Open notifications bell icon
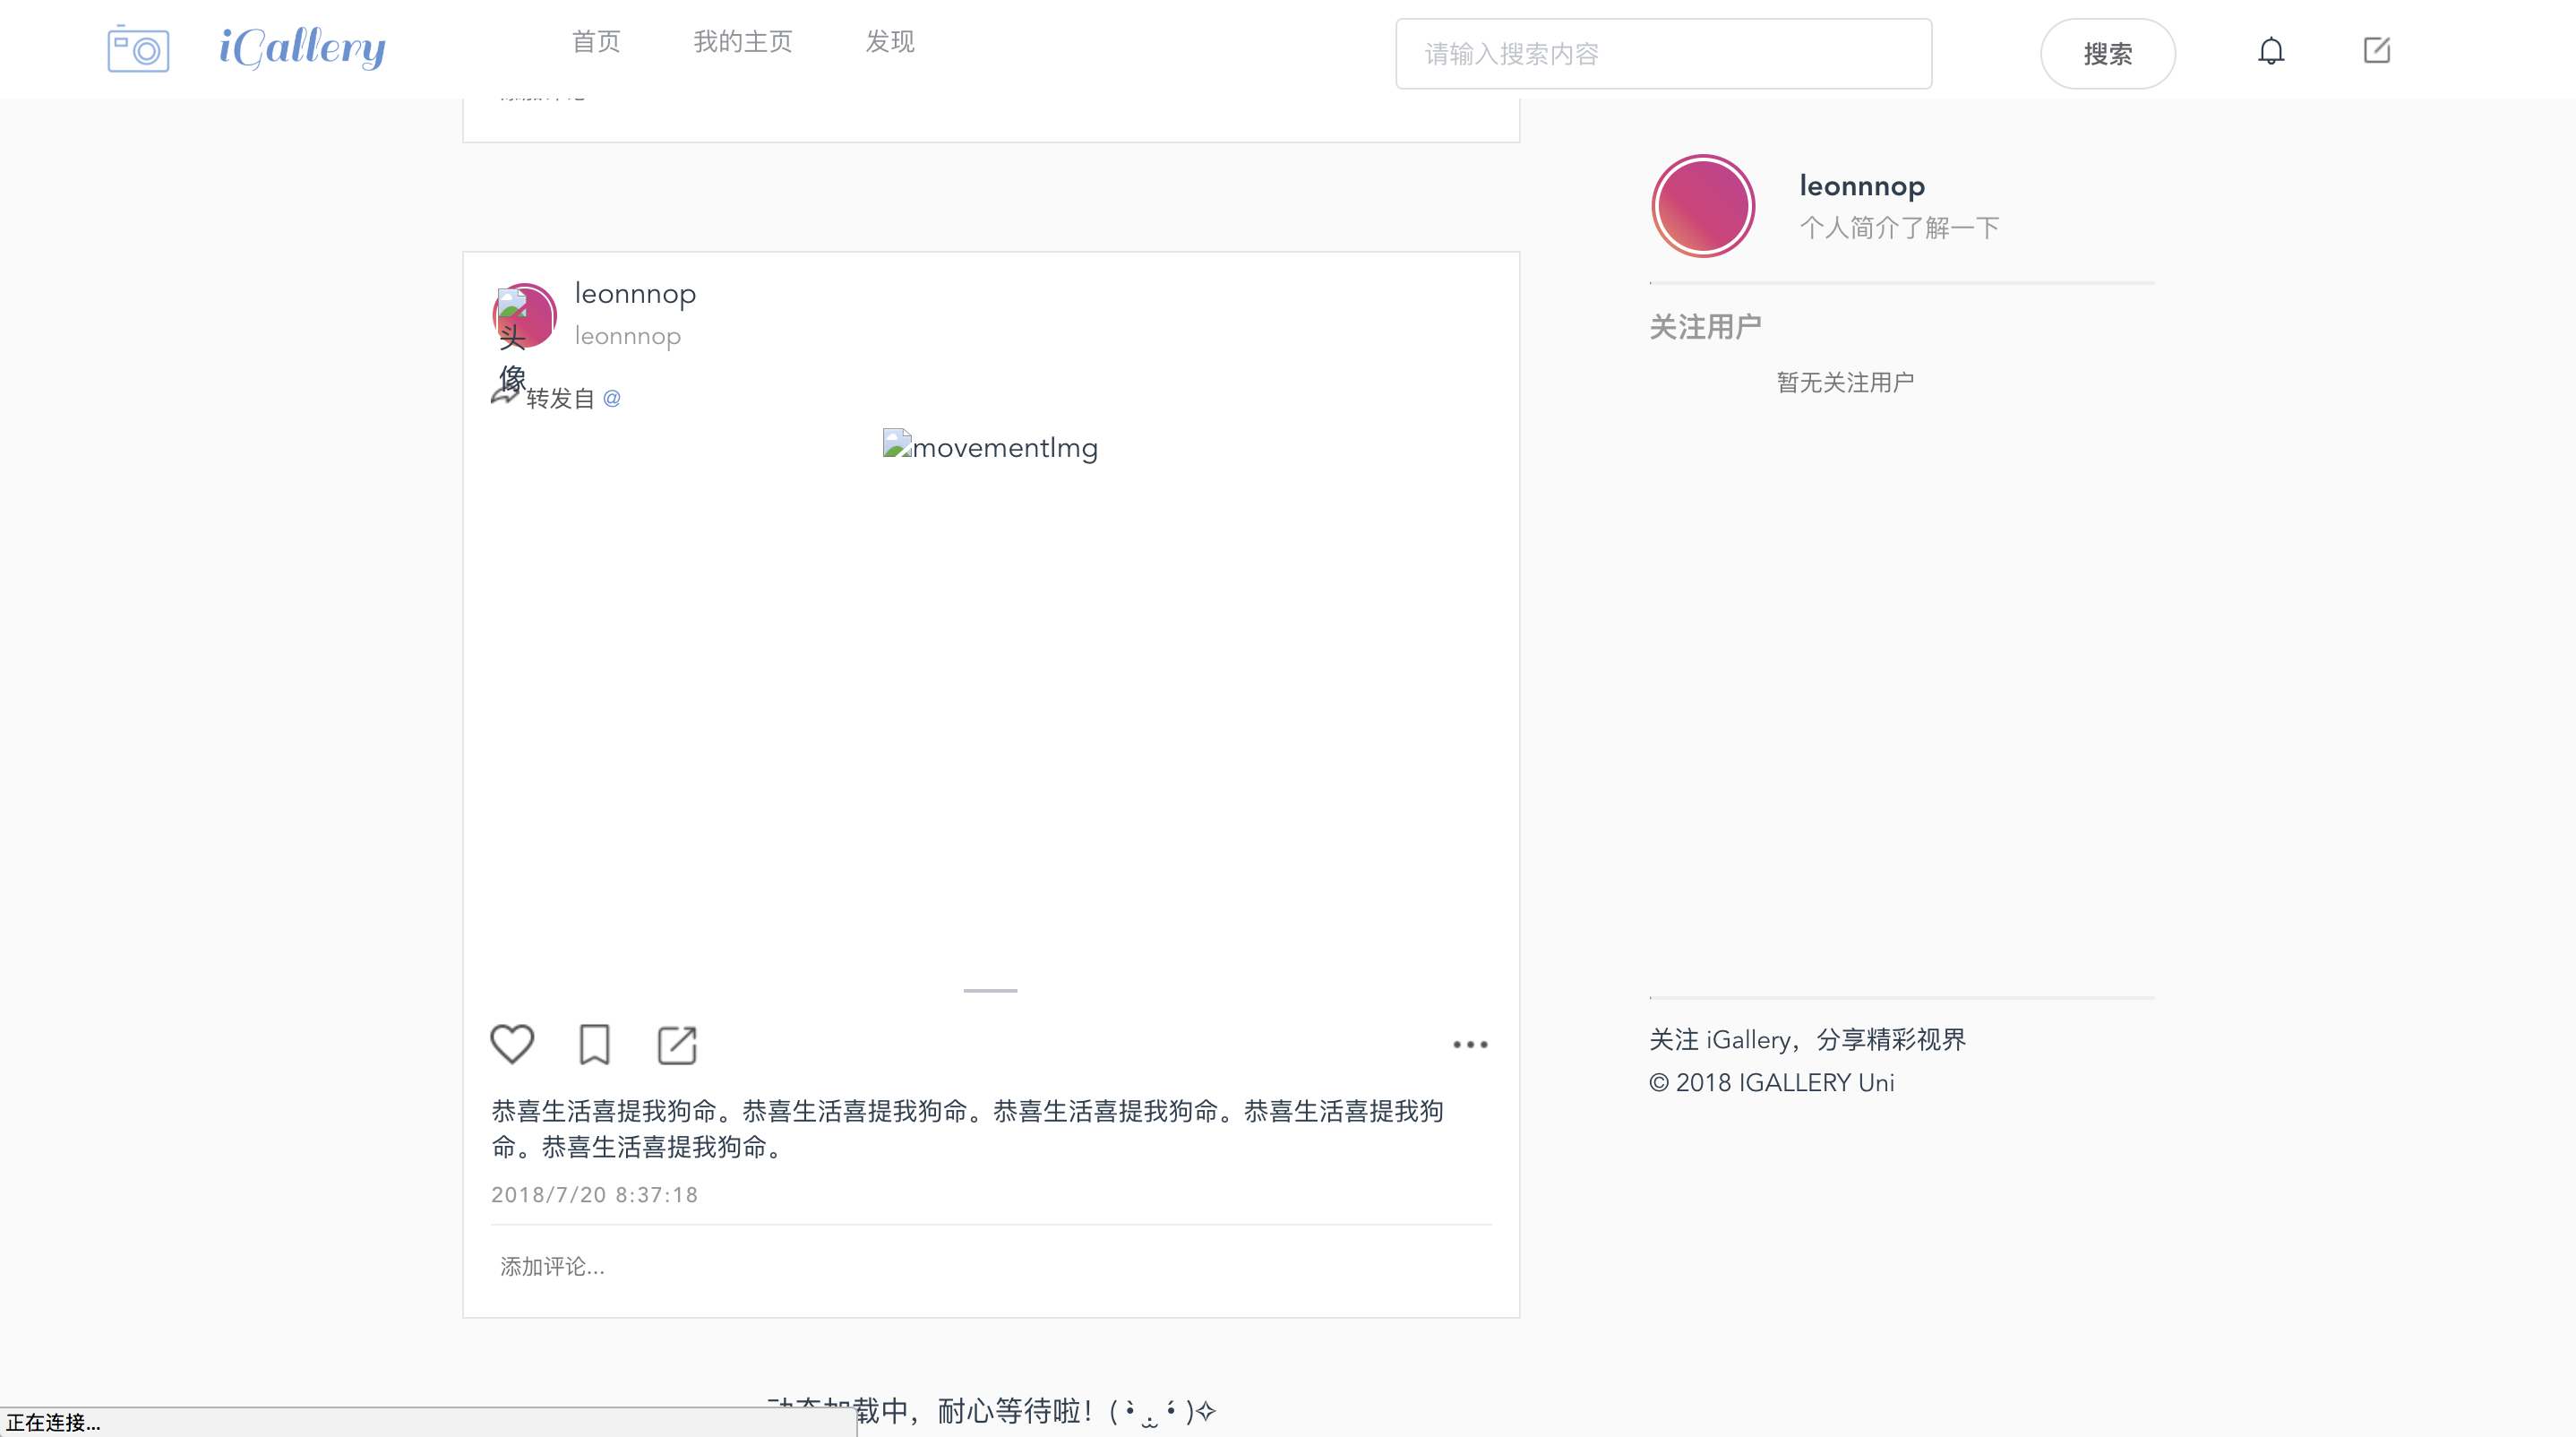The image size is (2576, 1437). pos(2271,51)
